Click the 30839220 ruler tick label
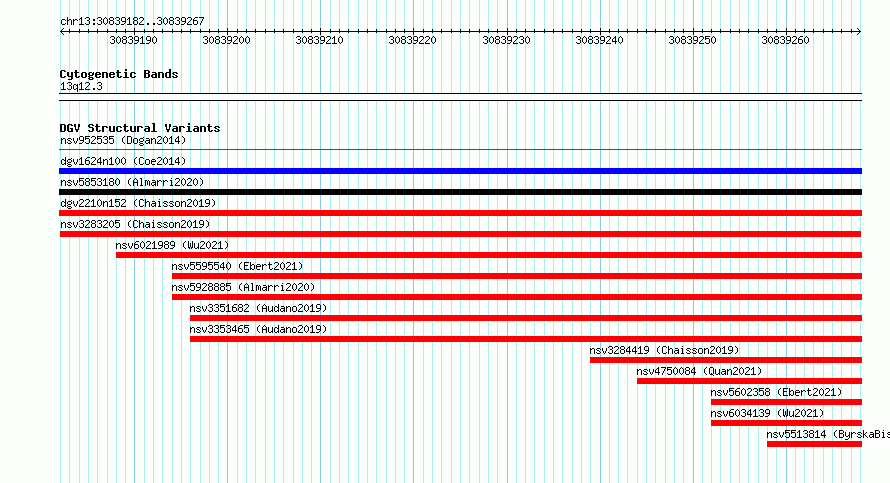Screen dimensions: 890x483 [x=413, y=40]
